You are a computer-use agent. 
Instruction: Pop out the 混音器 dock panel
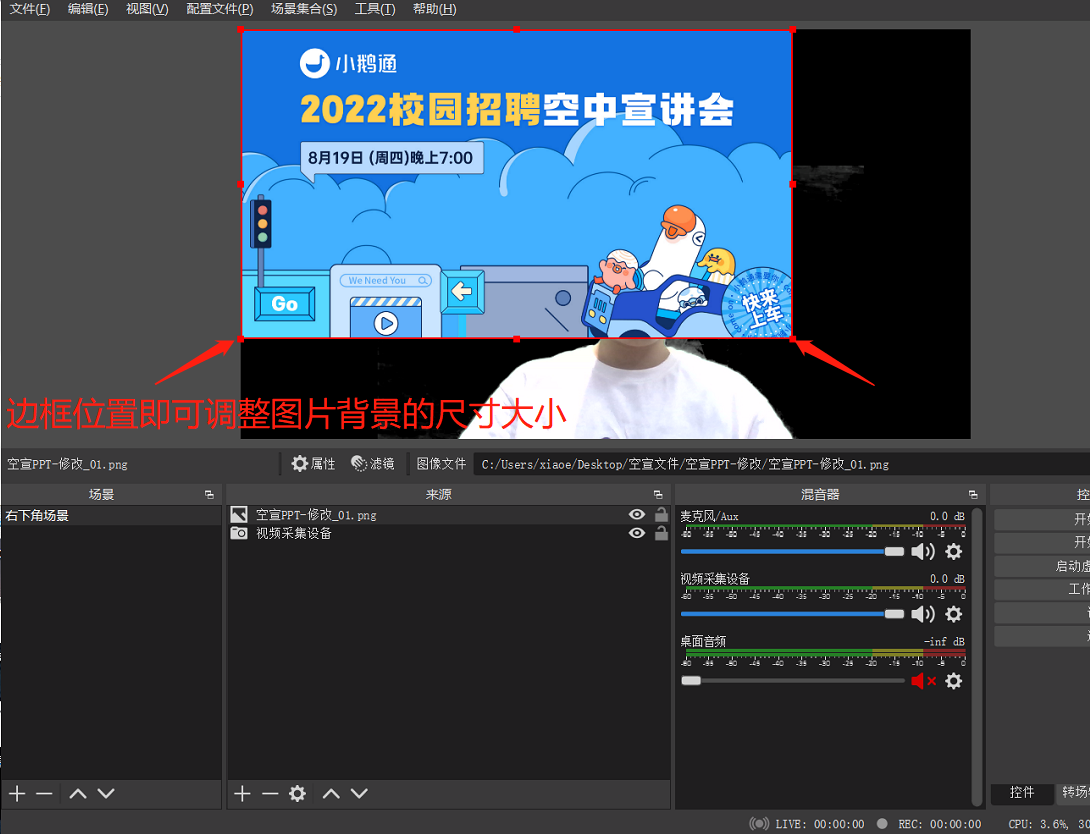pyautogui.click(x=973, y=495)
